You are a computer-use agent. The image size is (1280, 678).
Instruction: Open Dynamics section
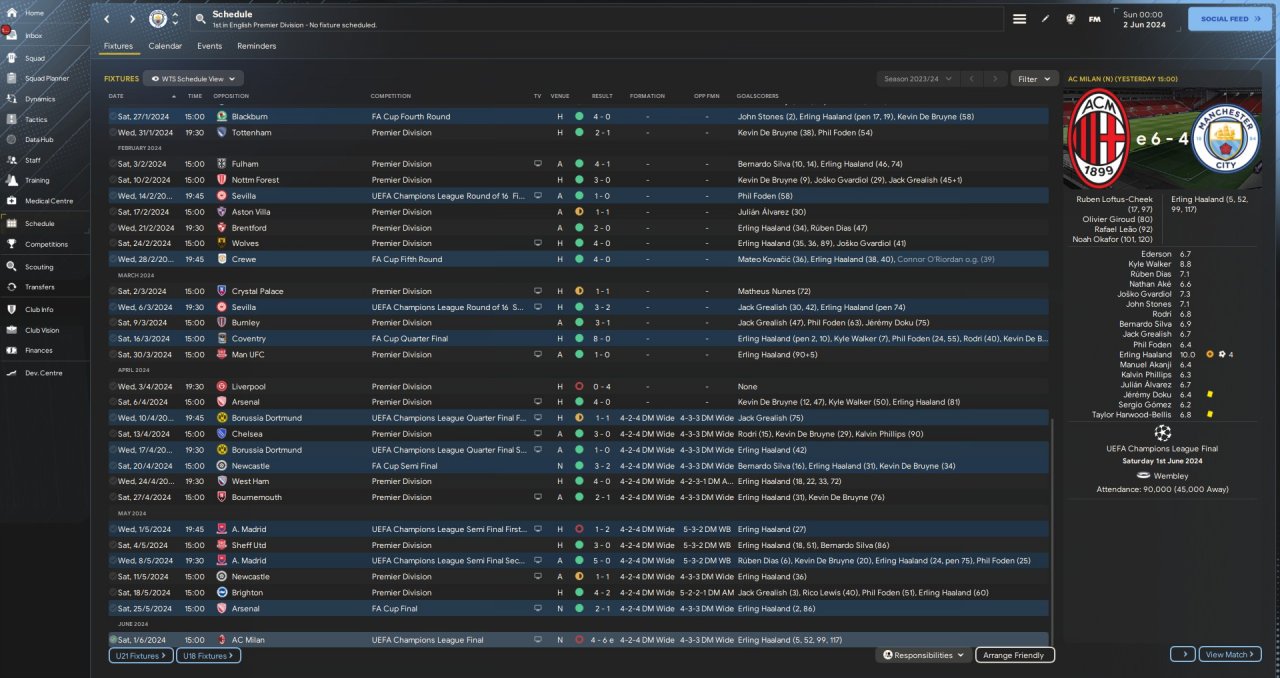(x=40, y=99)
